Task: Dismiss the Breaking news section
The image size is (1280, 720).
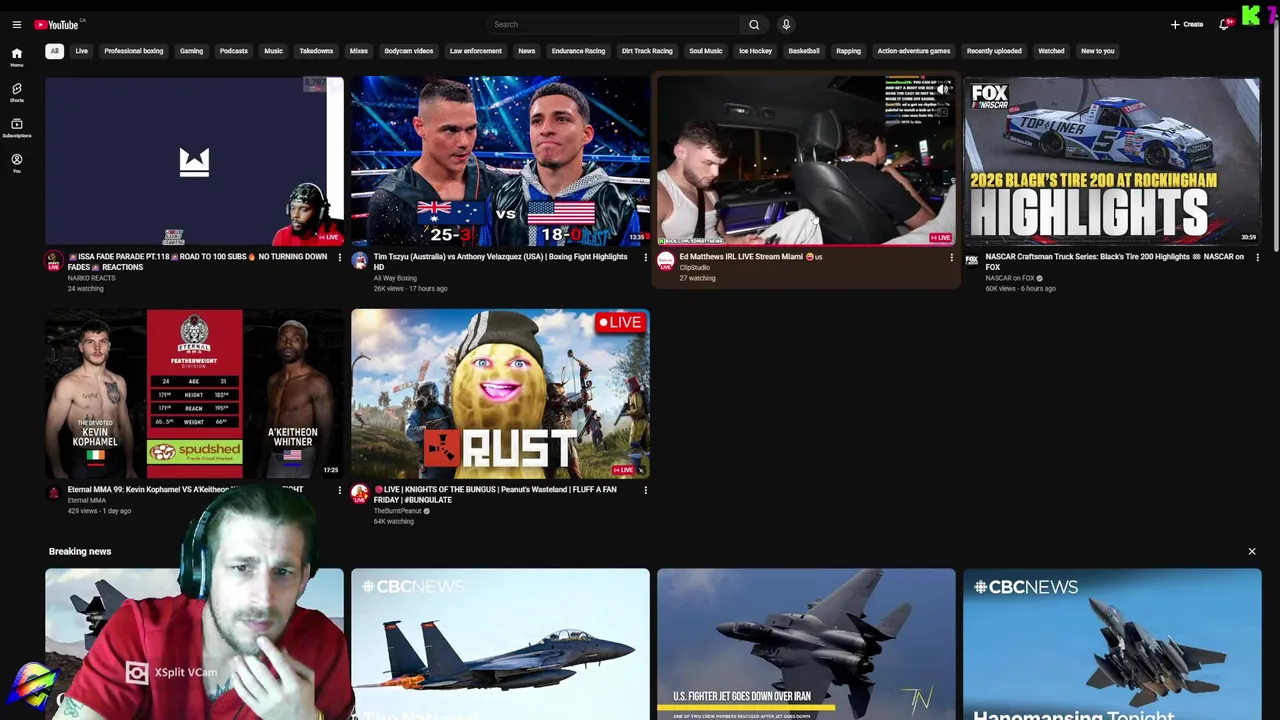Action: [1251, 551]
